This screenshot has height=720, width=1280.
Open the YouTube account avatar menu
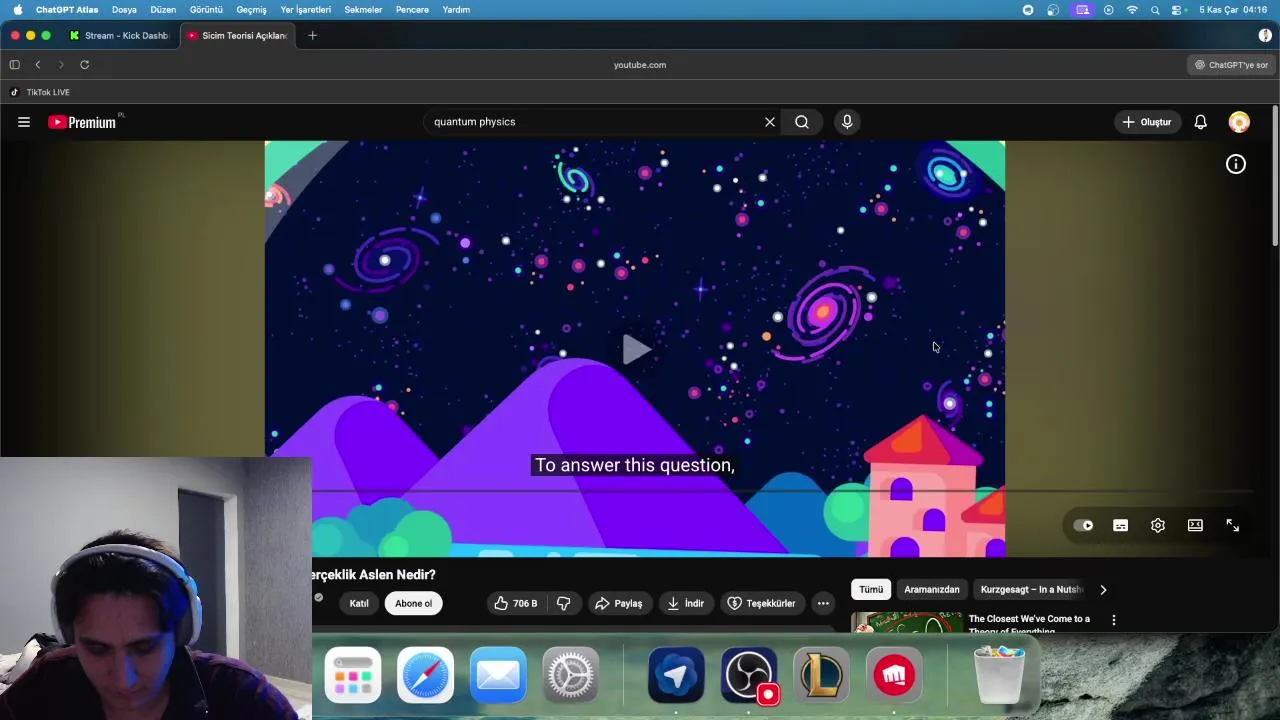pyautogui.click(x=1239, y=122)
